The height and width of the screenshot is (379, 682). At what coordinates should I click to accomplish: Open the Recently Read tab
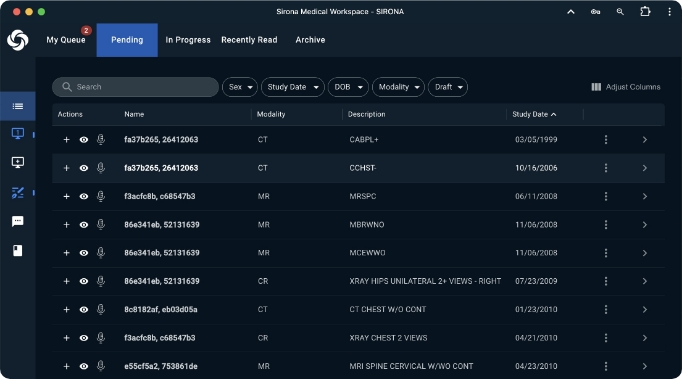click(x=249, y=40)
